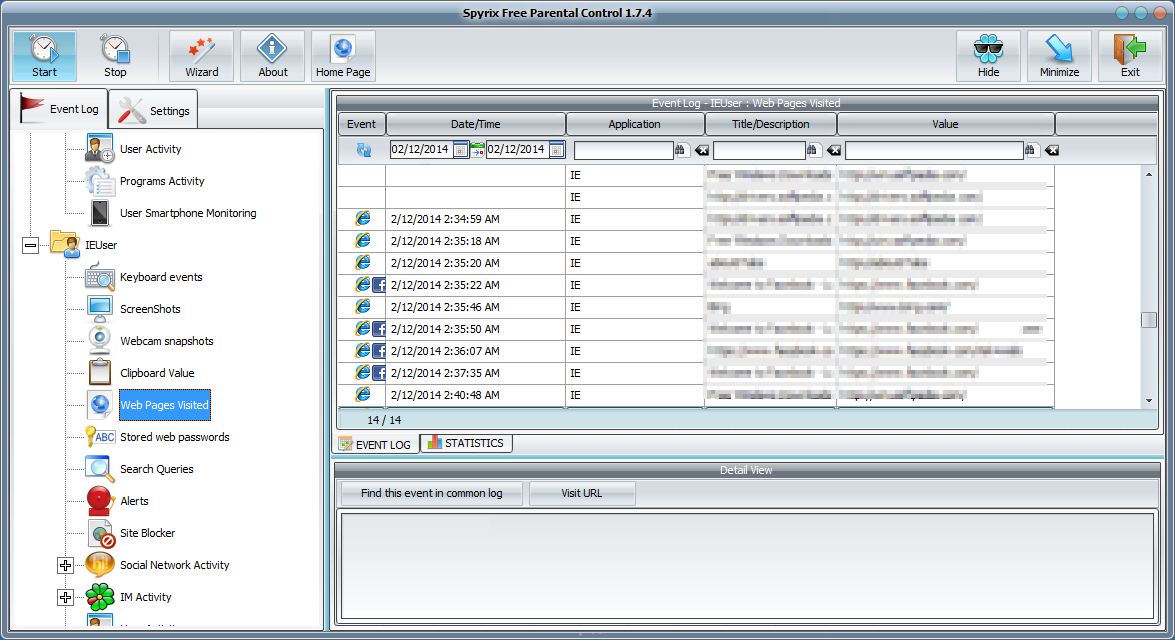This screenshot has height=640, width=1175.
Task: Click the event list scroll down arrow
Action: click(1149, 401)
